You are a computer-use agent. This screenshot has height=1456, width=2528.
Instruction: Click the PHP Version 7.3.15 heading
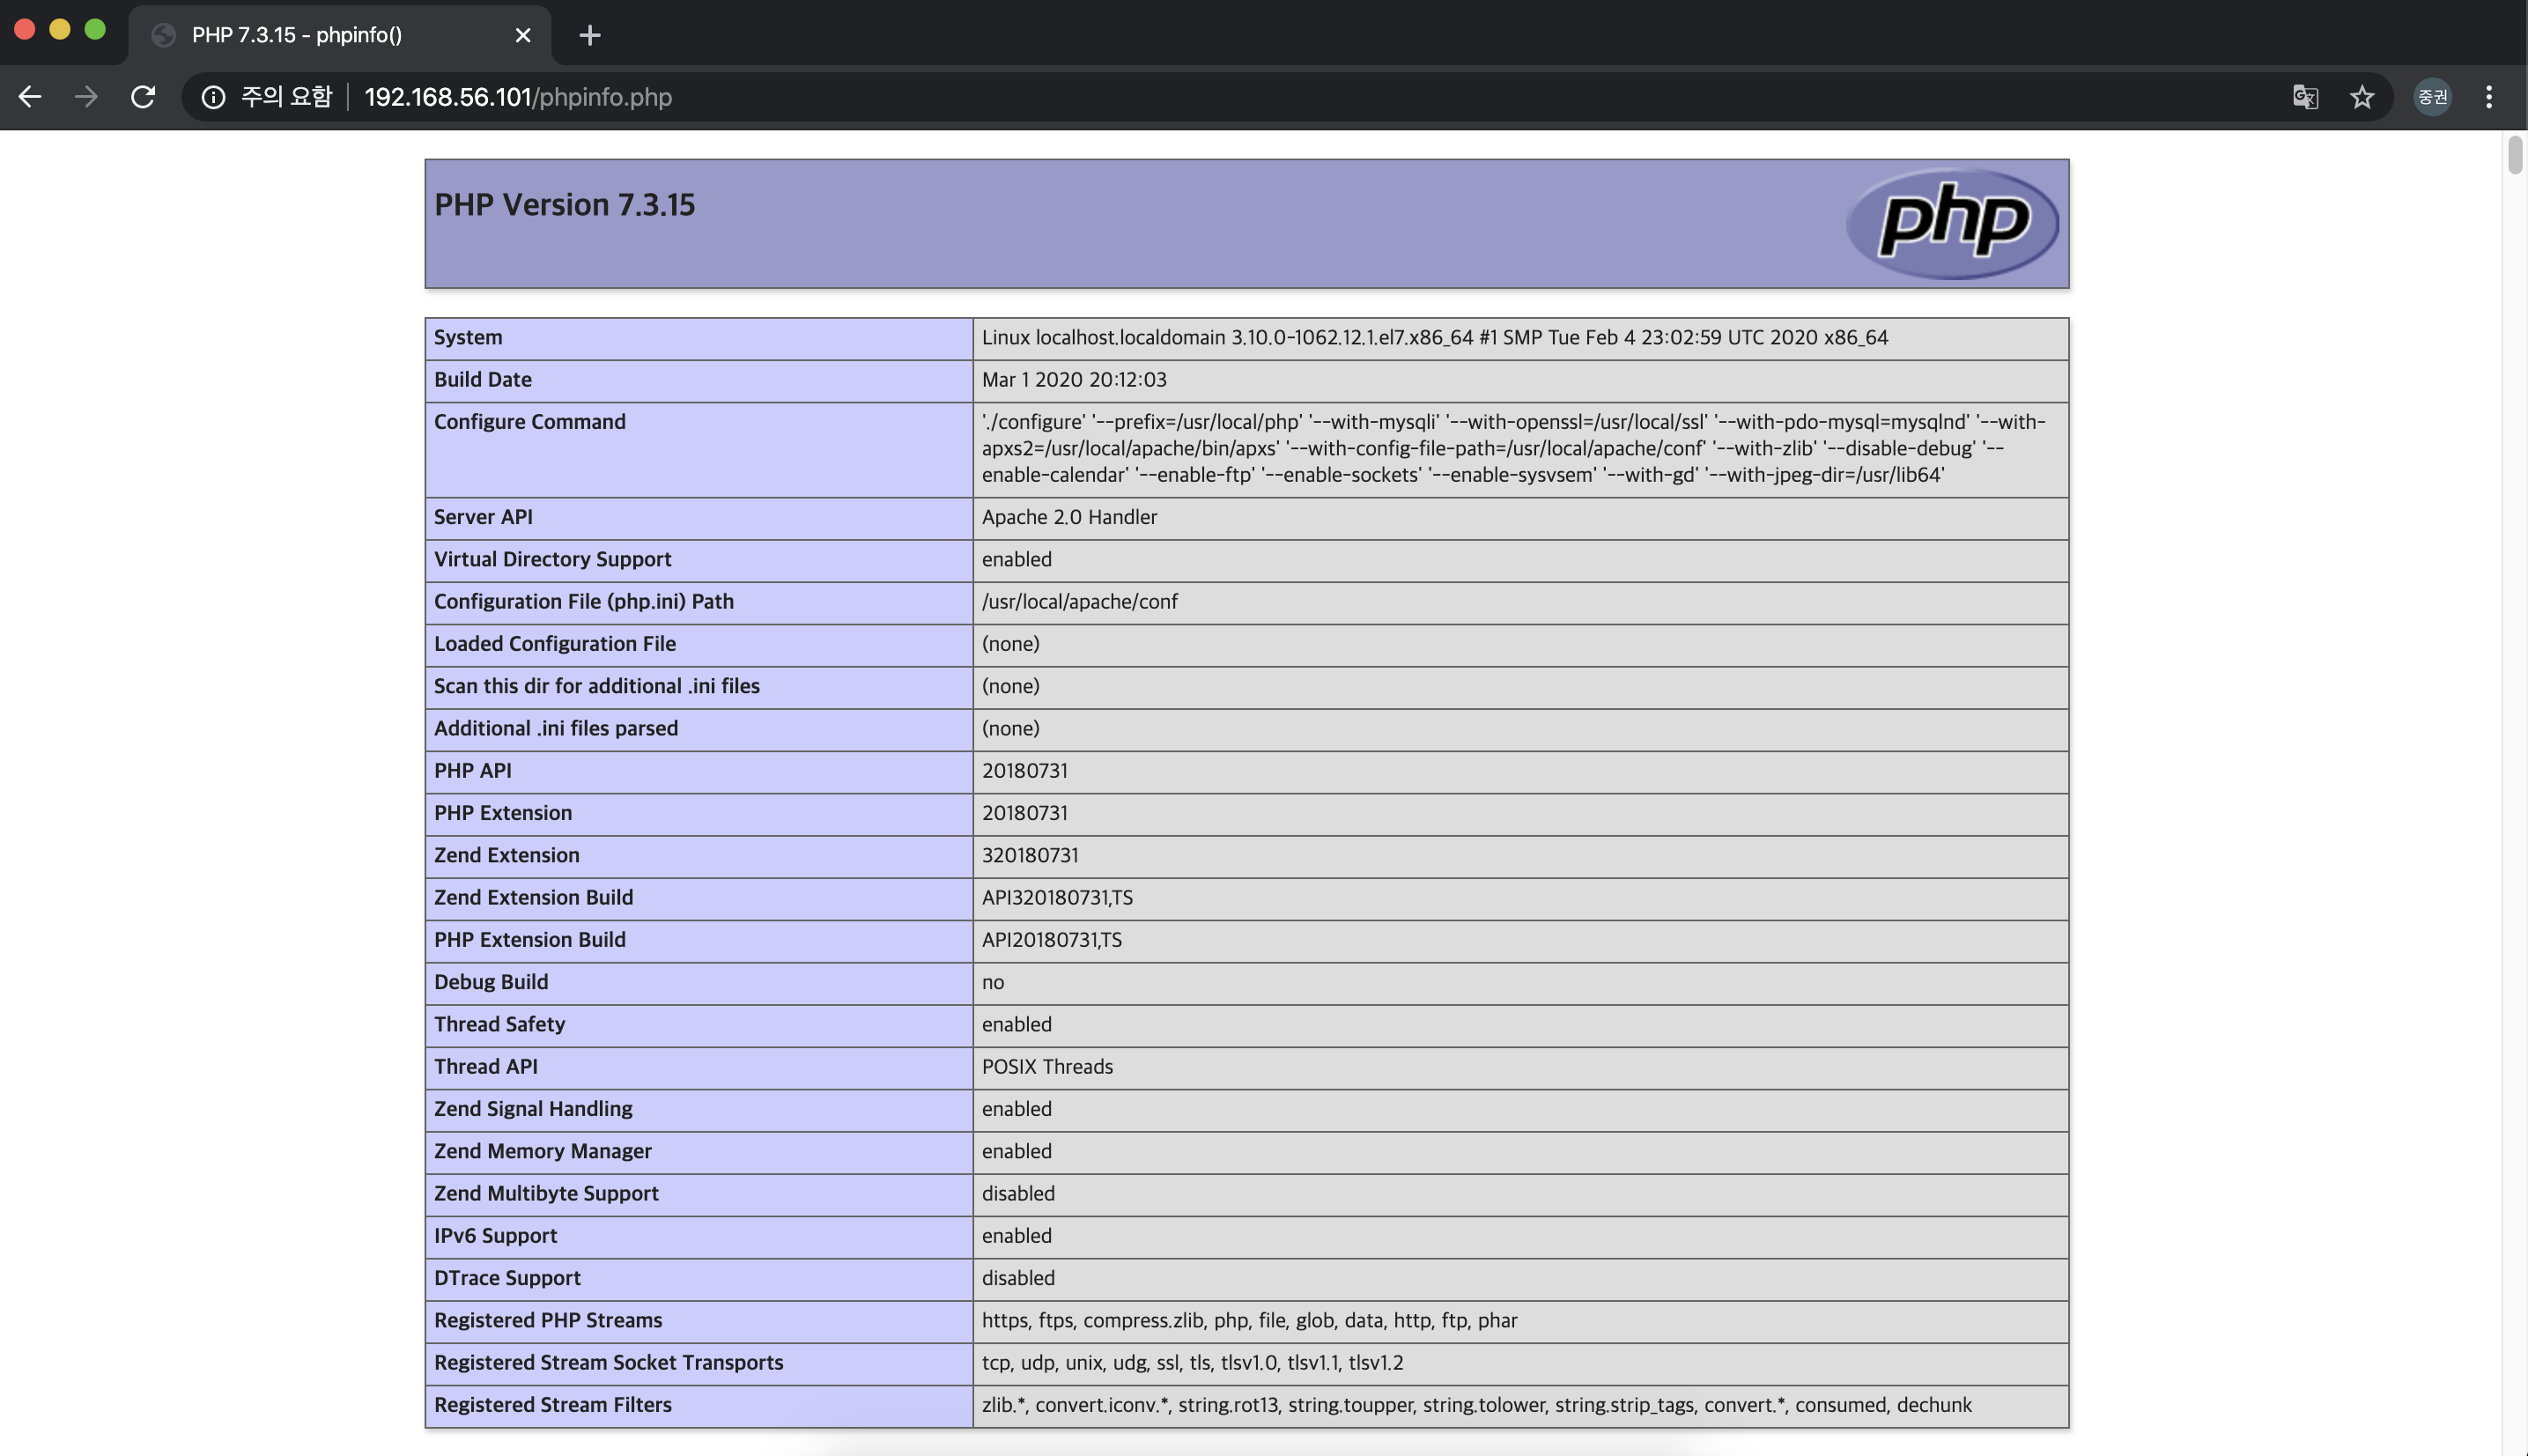coord(564,205)
